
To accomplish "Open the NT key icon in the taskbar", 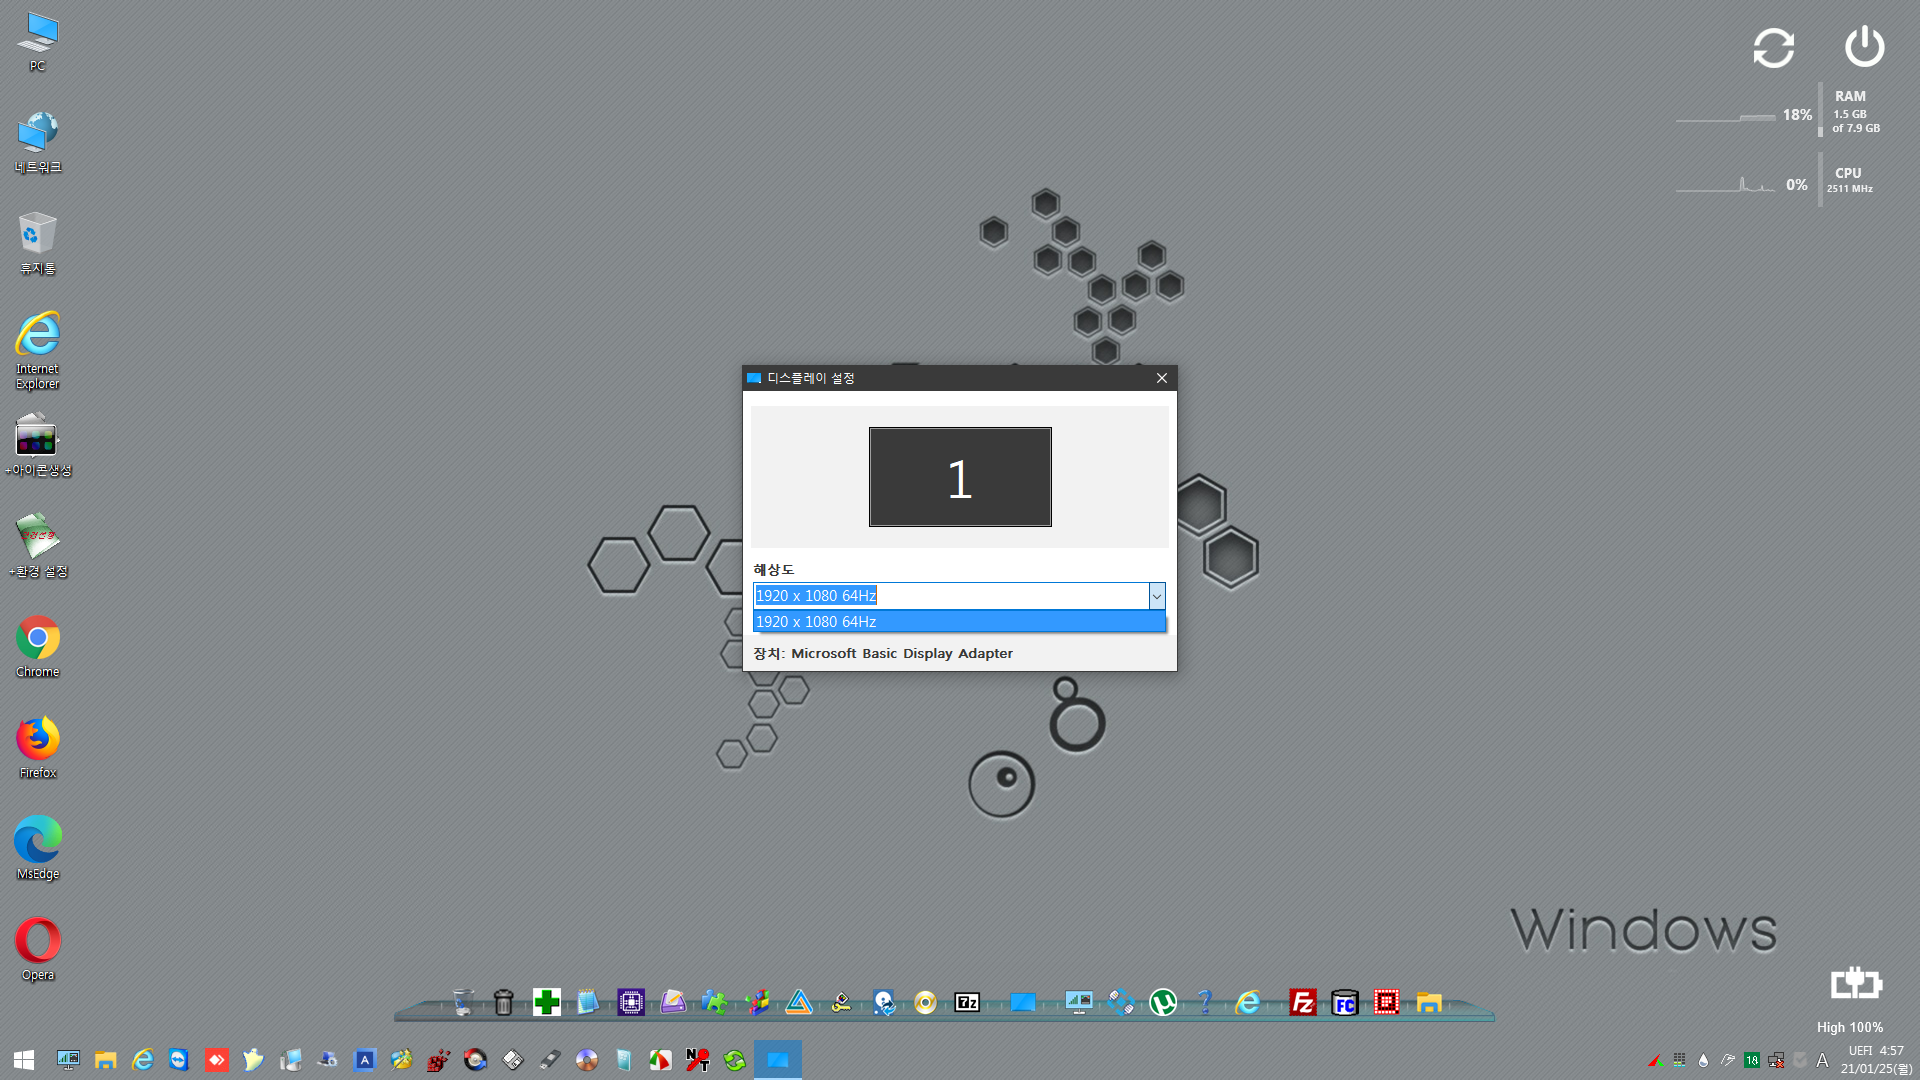I will tap(698, 1060).
